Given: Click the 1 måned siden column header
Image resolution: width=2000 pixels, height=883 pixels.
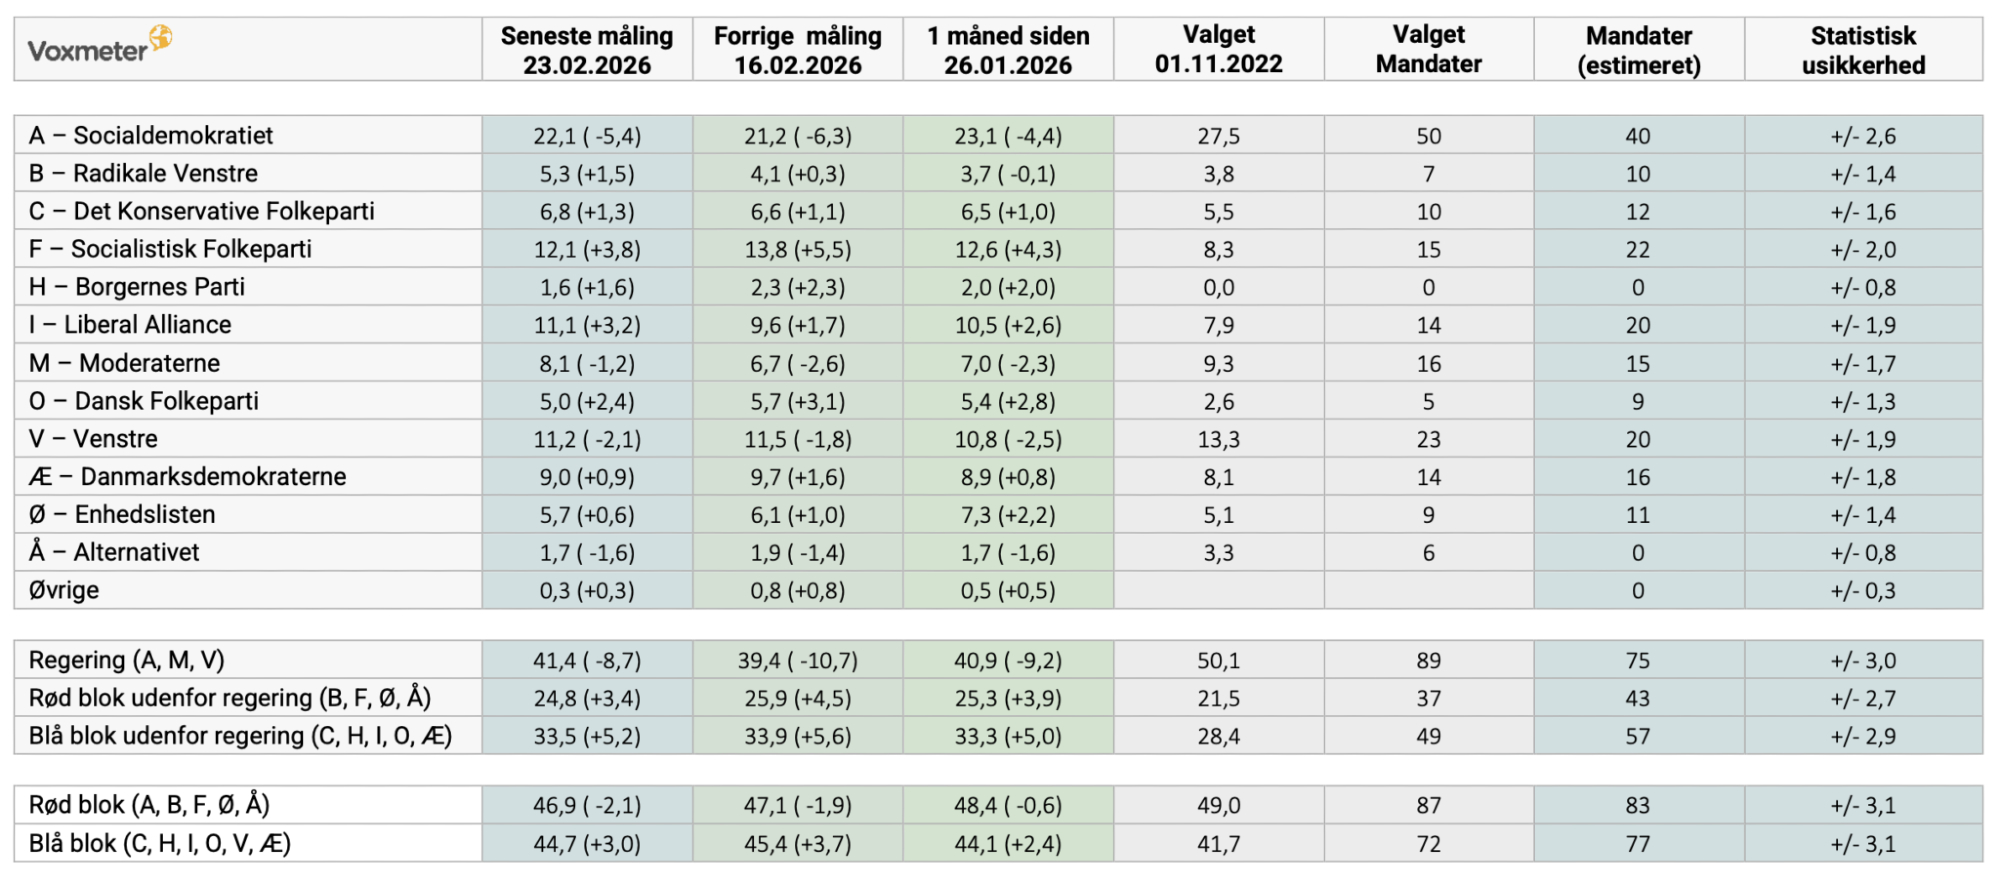Looking at the screenshot, I should coord(1008,50).
